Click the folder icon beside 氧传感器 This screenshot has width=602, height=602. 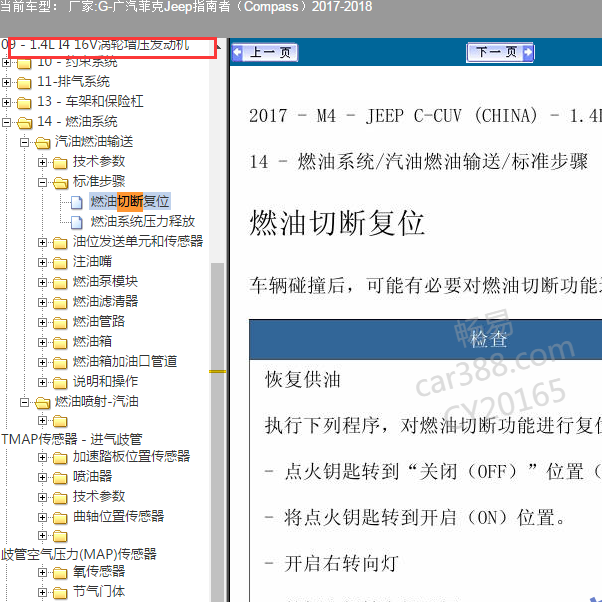point(60,573)
